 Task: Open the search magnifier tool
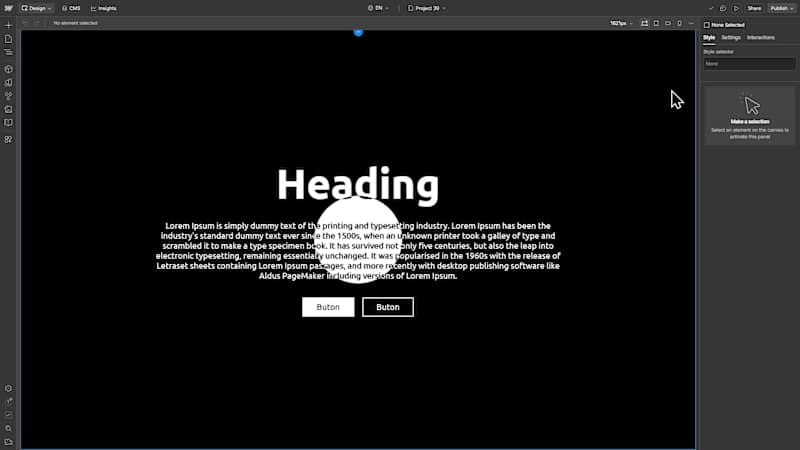click(8, 429)
